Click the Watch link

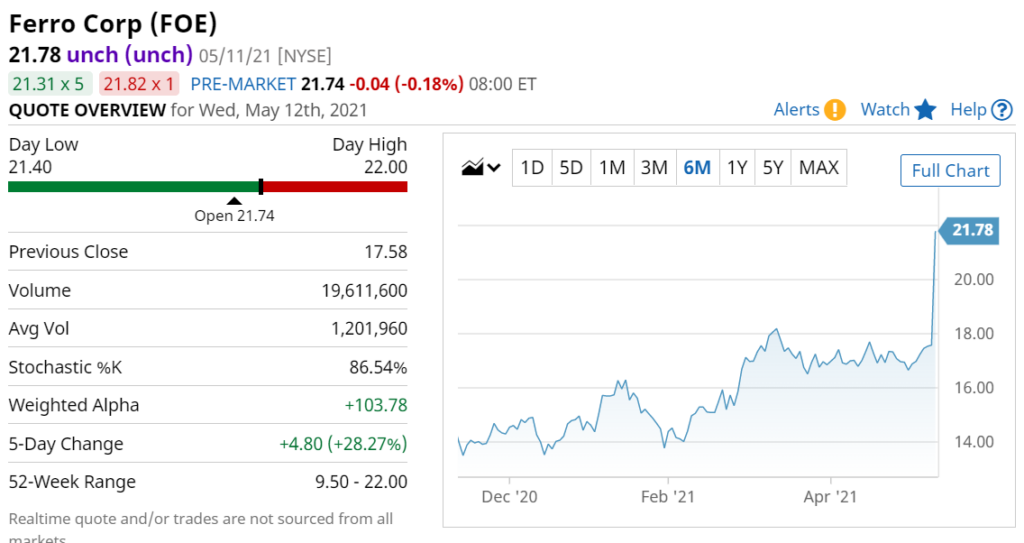click(885, 110)
